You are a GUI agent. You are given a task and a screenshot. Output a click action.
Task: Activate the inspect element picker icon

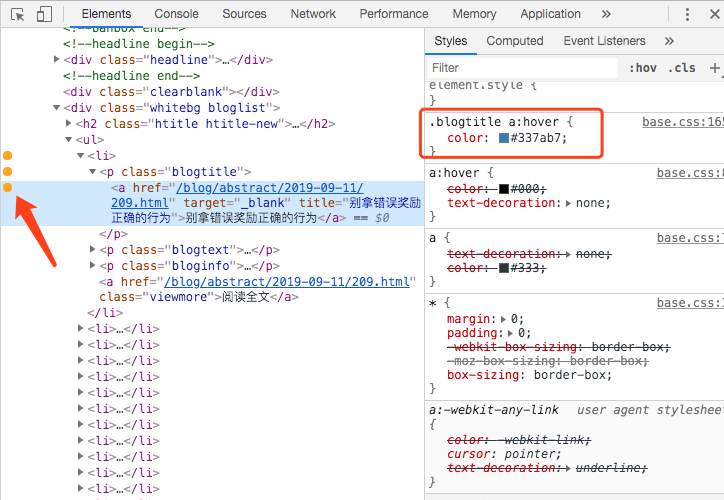17,14
